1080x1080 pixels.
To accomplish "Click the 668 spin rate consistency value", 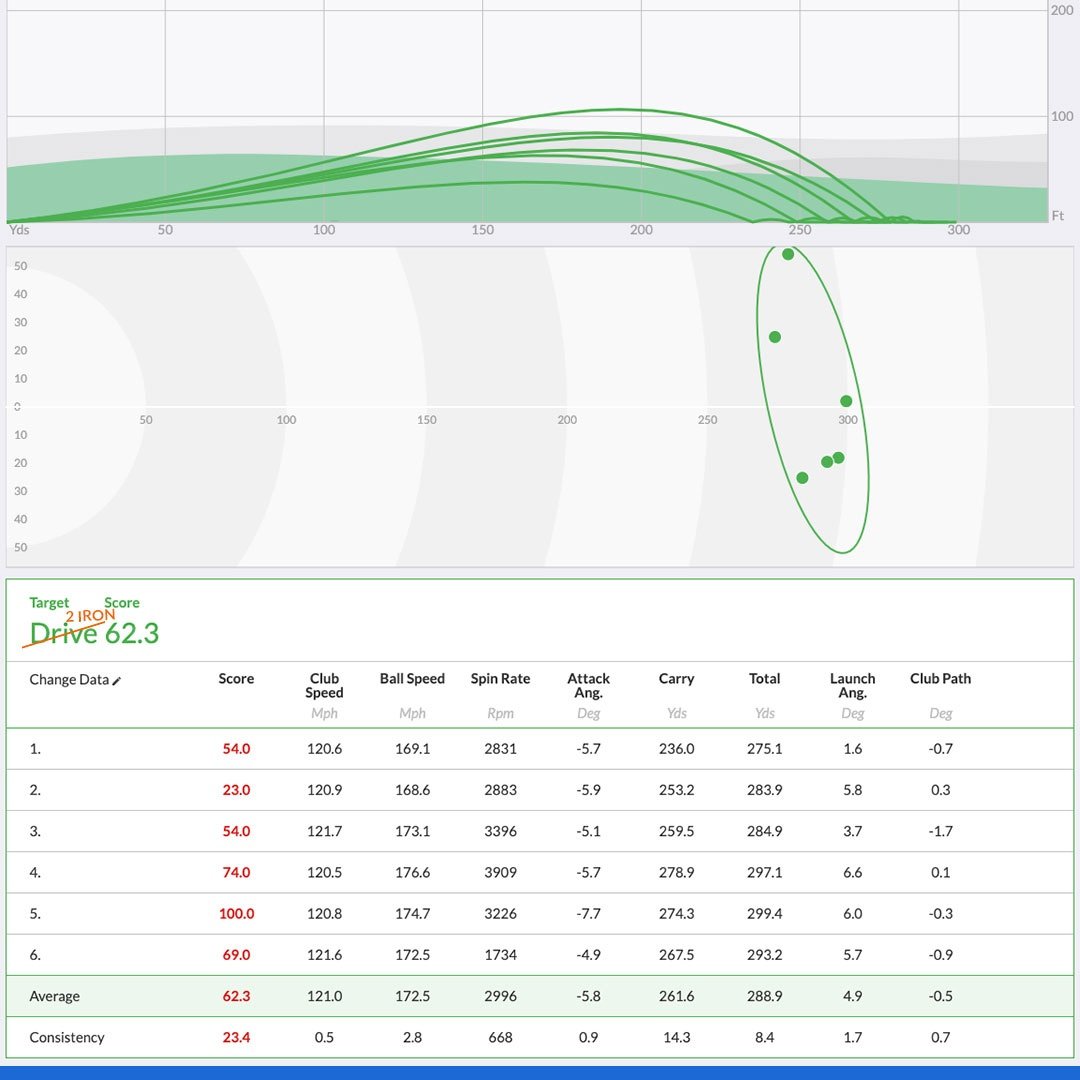I will [501, 1037].
